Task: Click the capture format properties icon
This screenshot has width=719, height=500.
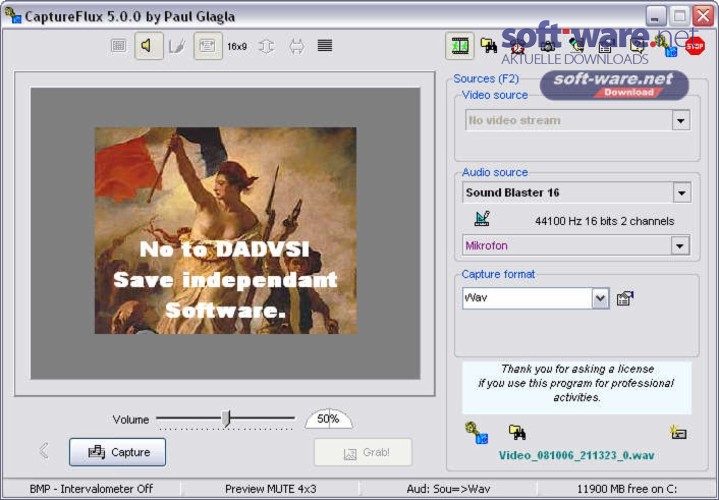Action: coord(625,299)
